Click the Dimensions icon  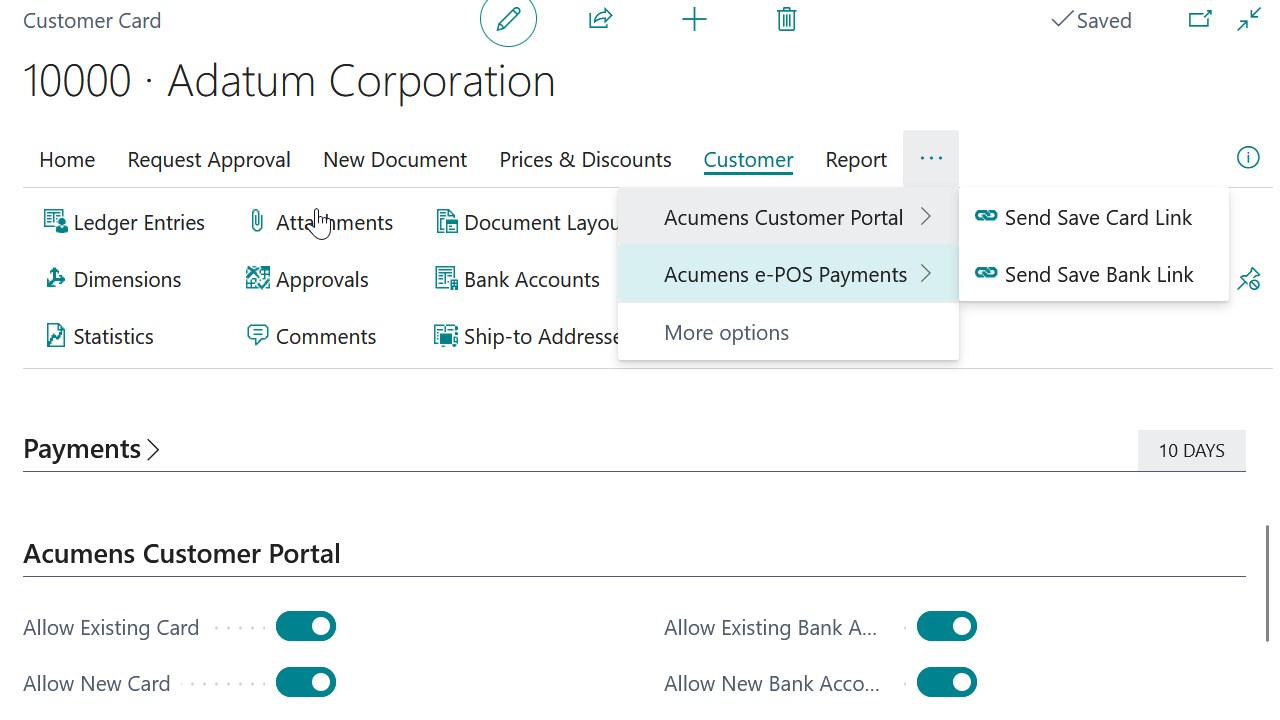click(x=54, y=279)
